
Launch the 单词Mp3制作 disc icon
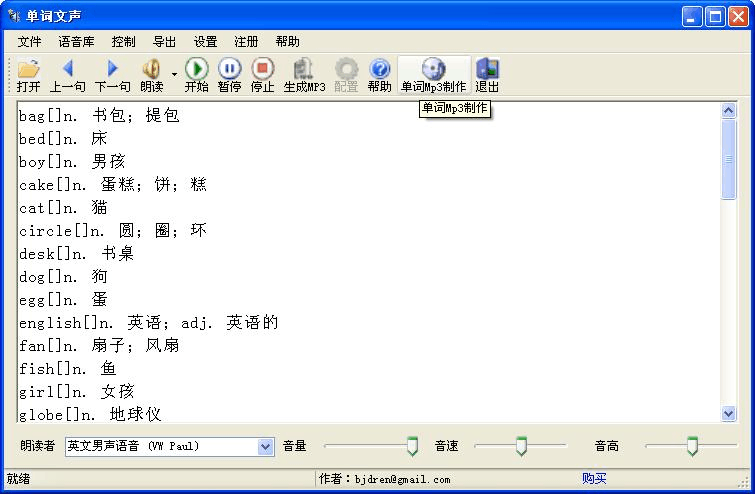click(x=433, y=75)
